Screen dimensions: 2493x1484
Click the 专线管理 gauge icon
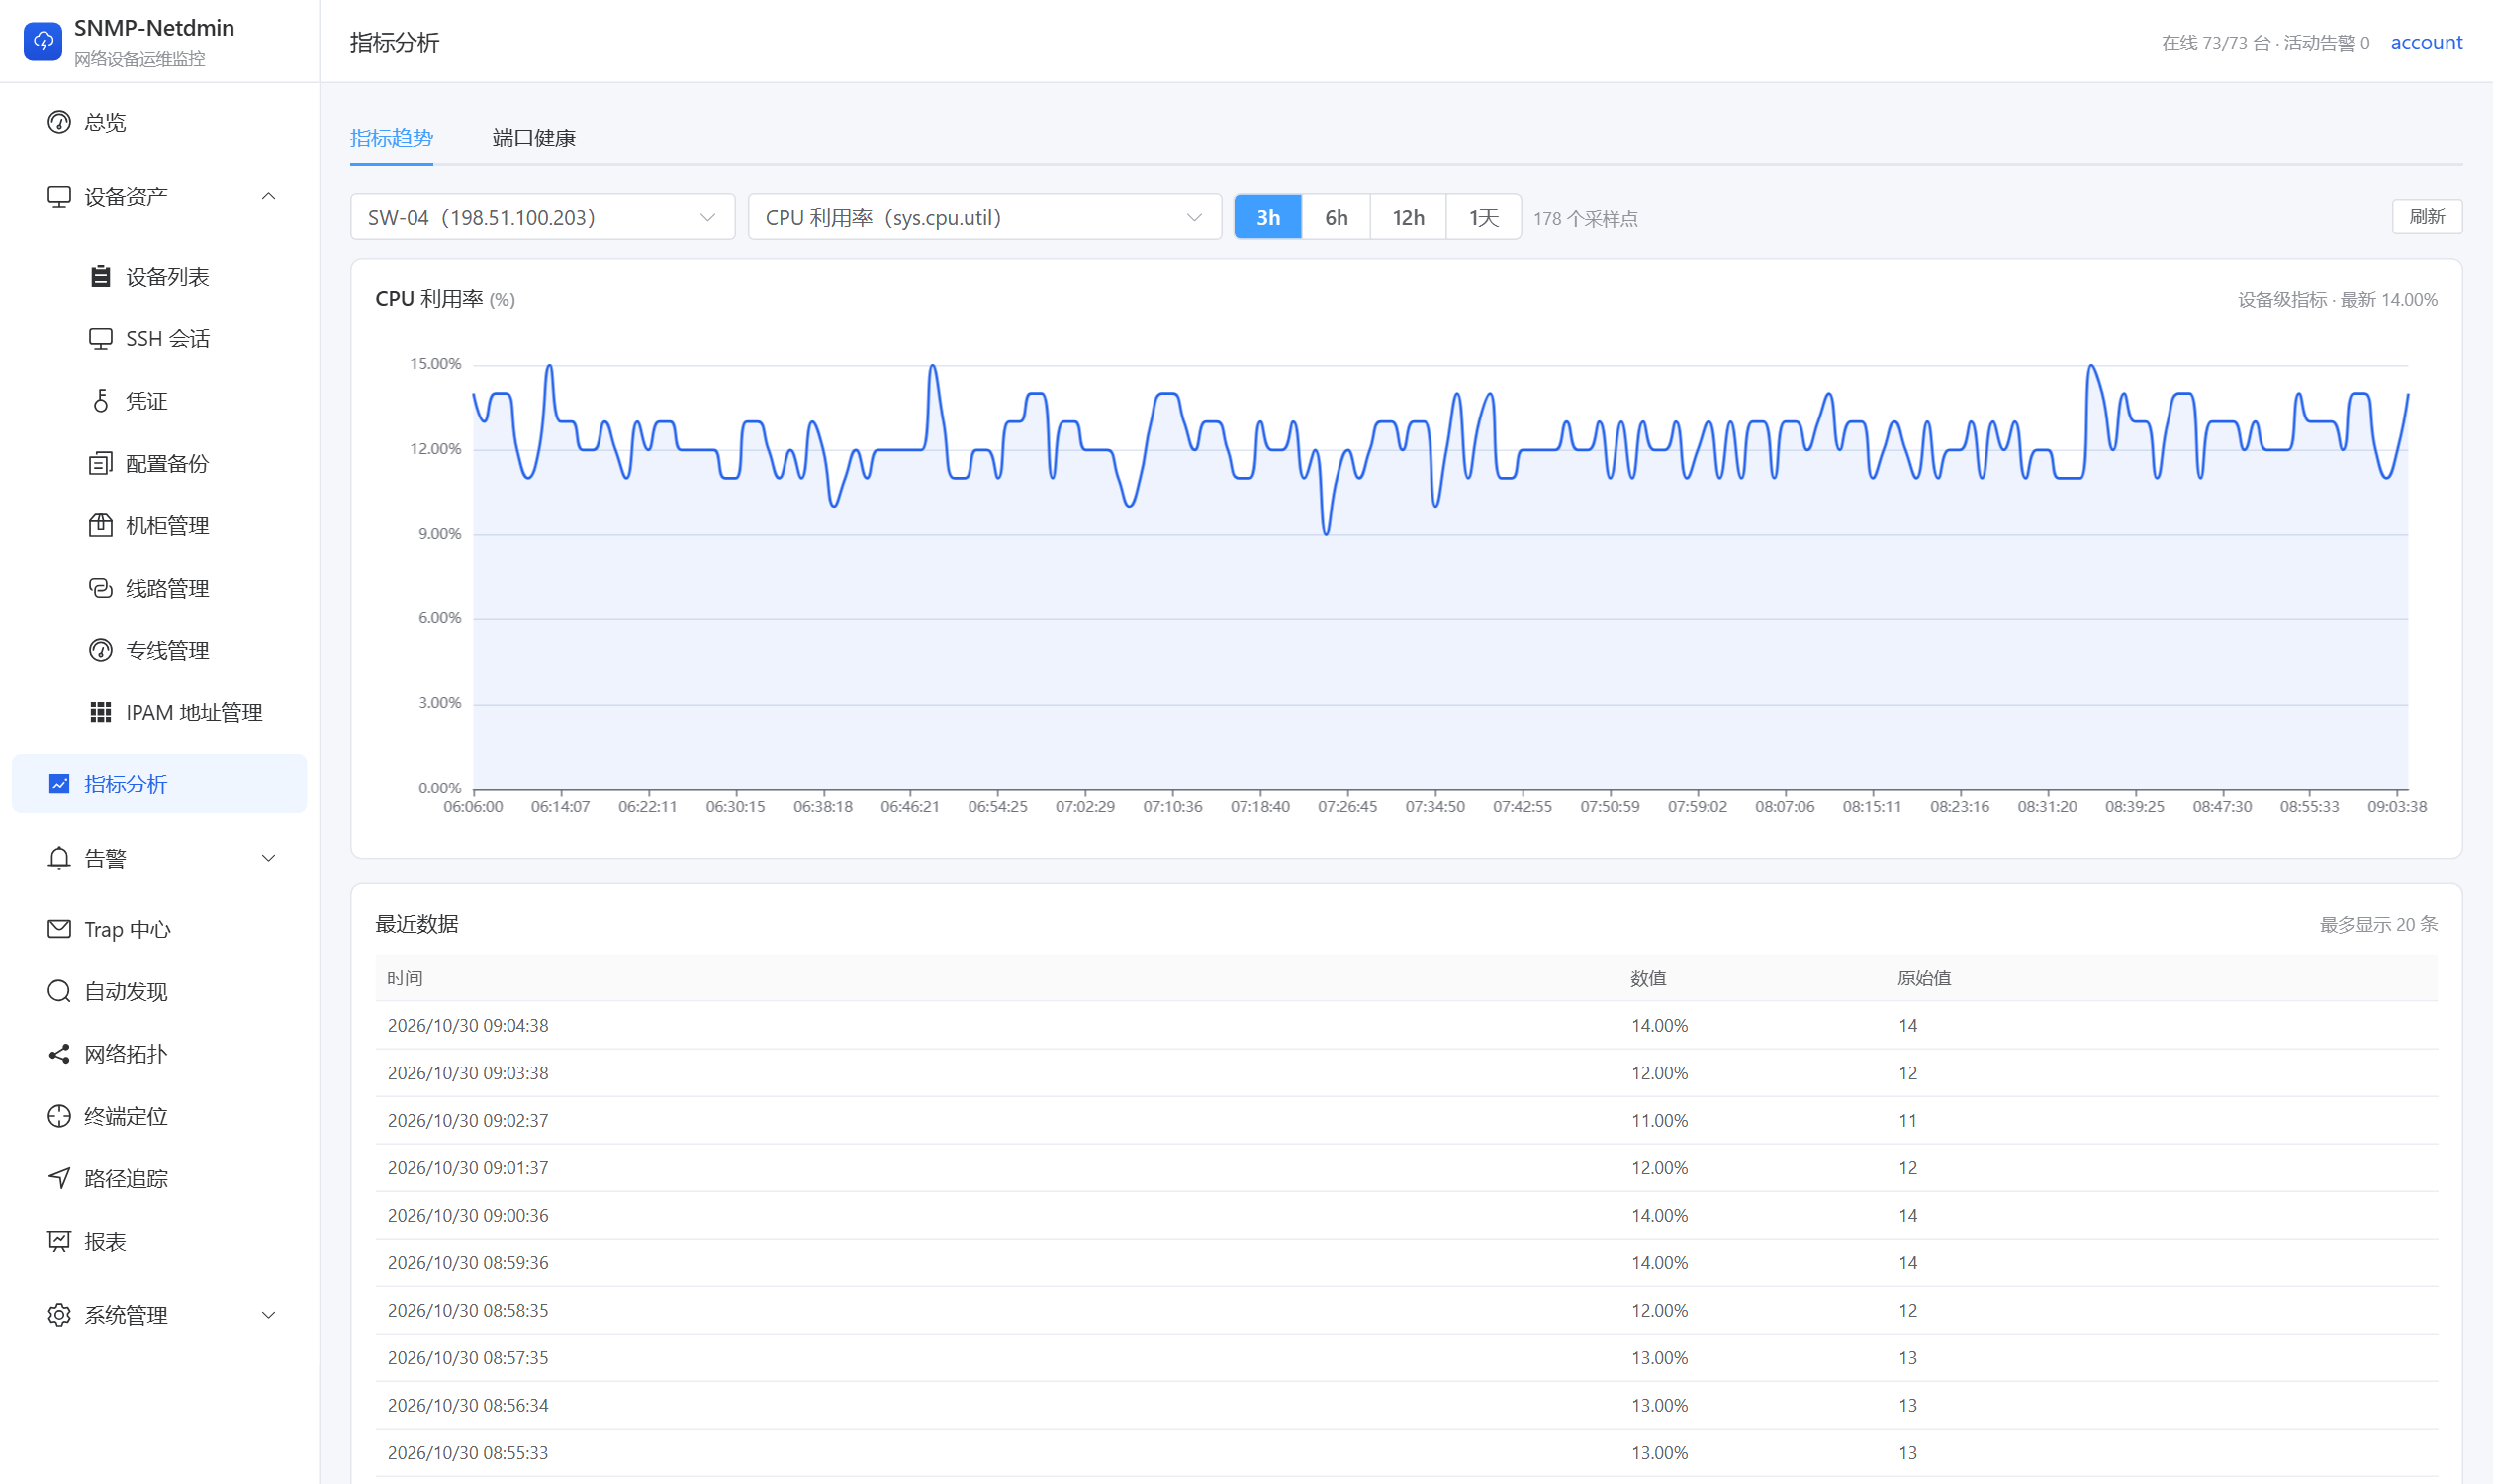coord(101,651)
